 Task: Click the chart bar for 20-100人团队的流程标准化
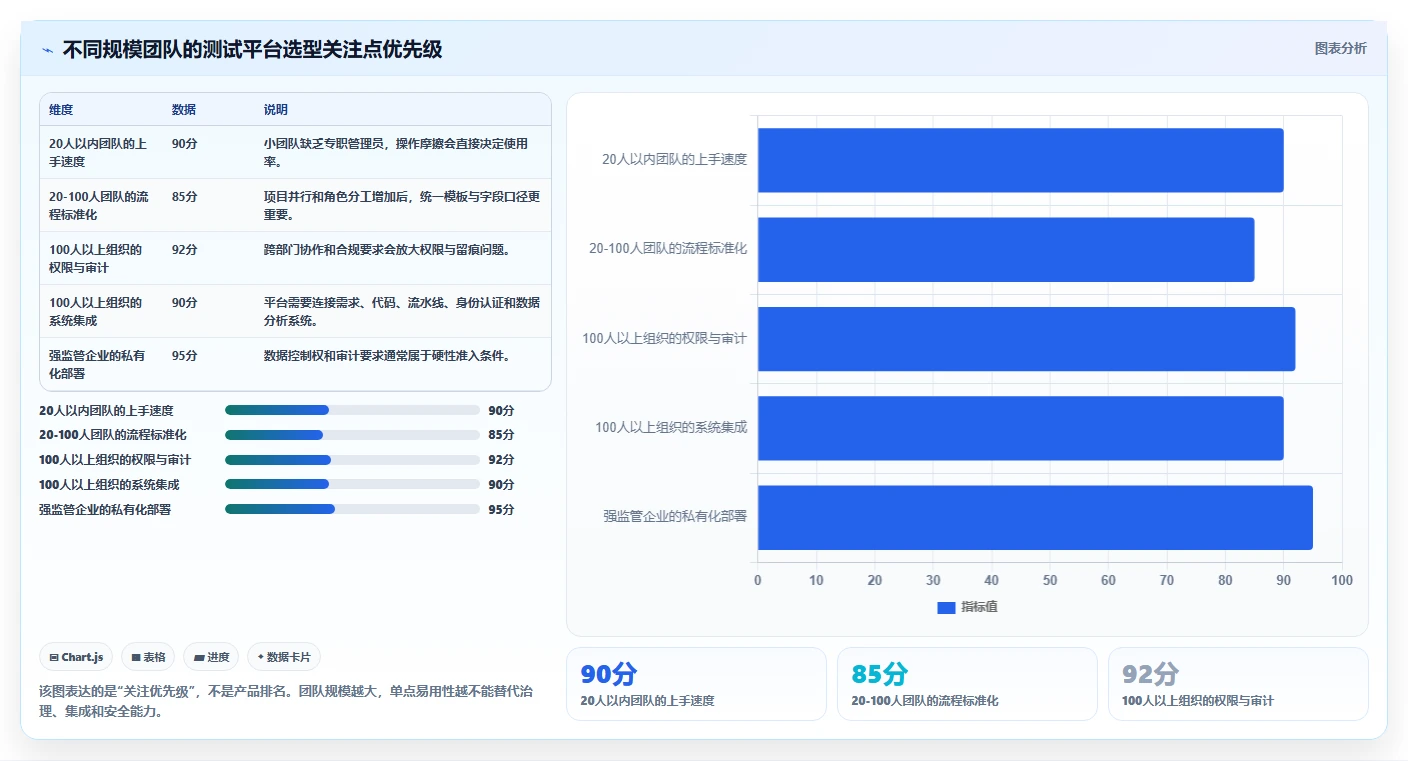point(1006,249)
